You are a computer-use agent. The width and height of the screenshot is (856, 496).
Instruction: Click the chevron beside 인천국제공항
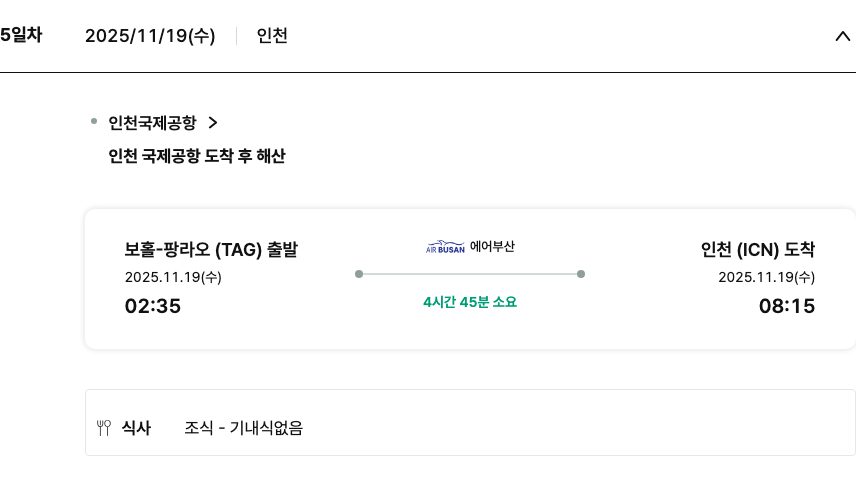(212, 123)
